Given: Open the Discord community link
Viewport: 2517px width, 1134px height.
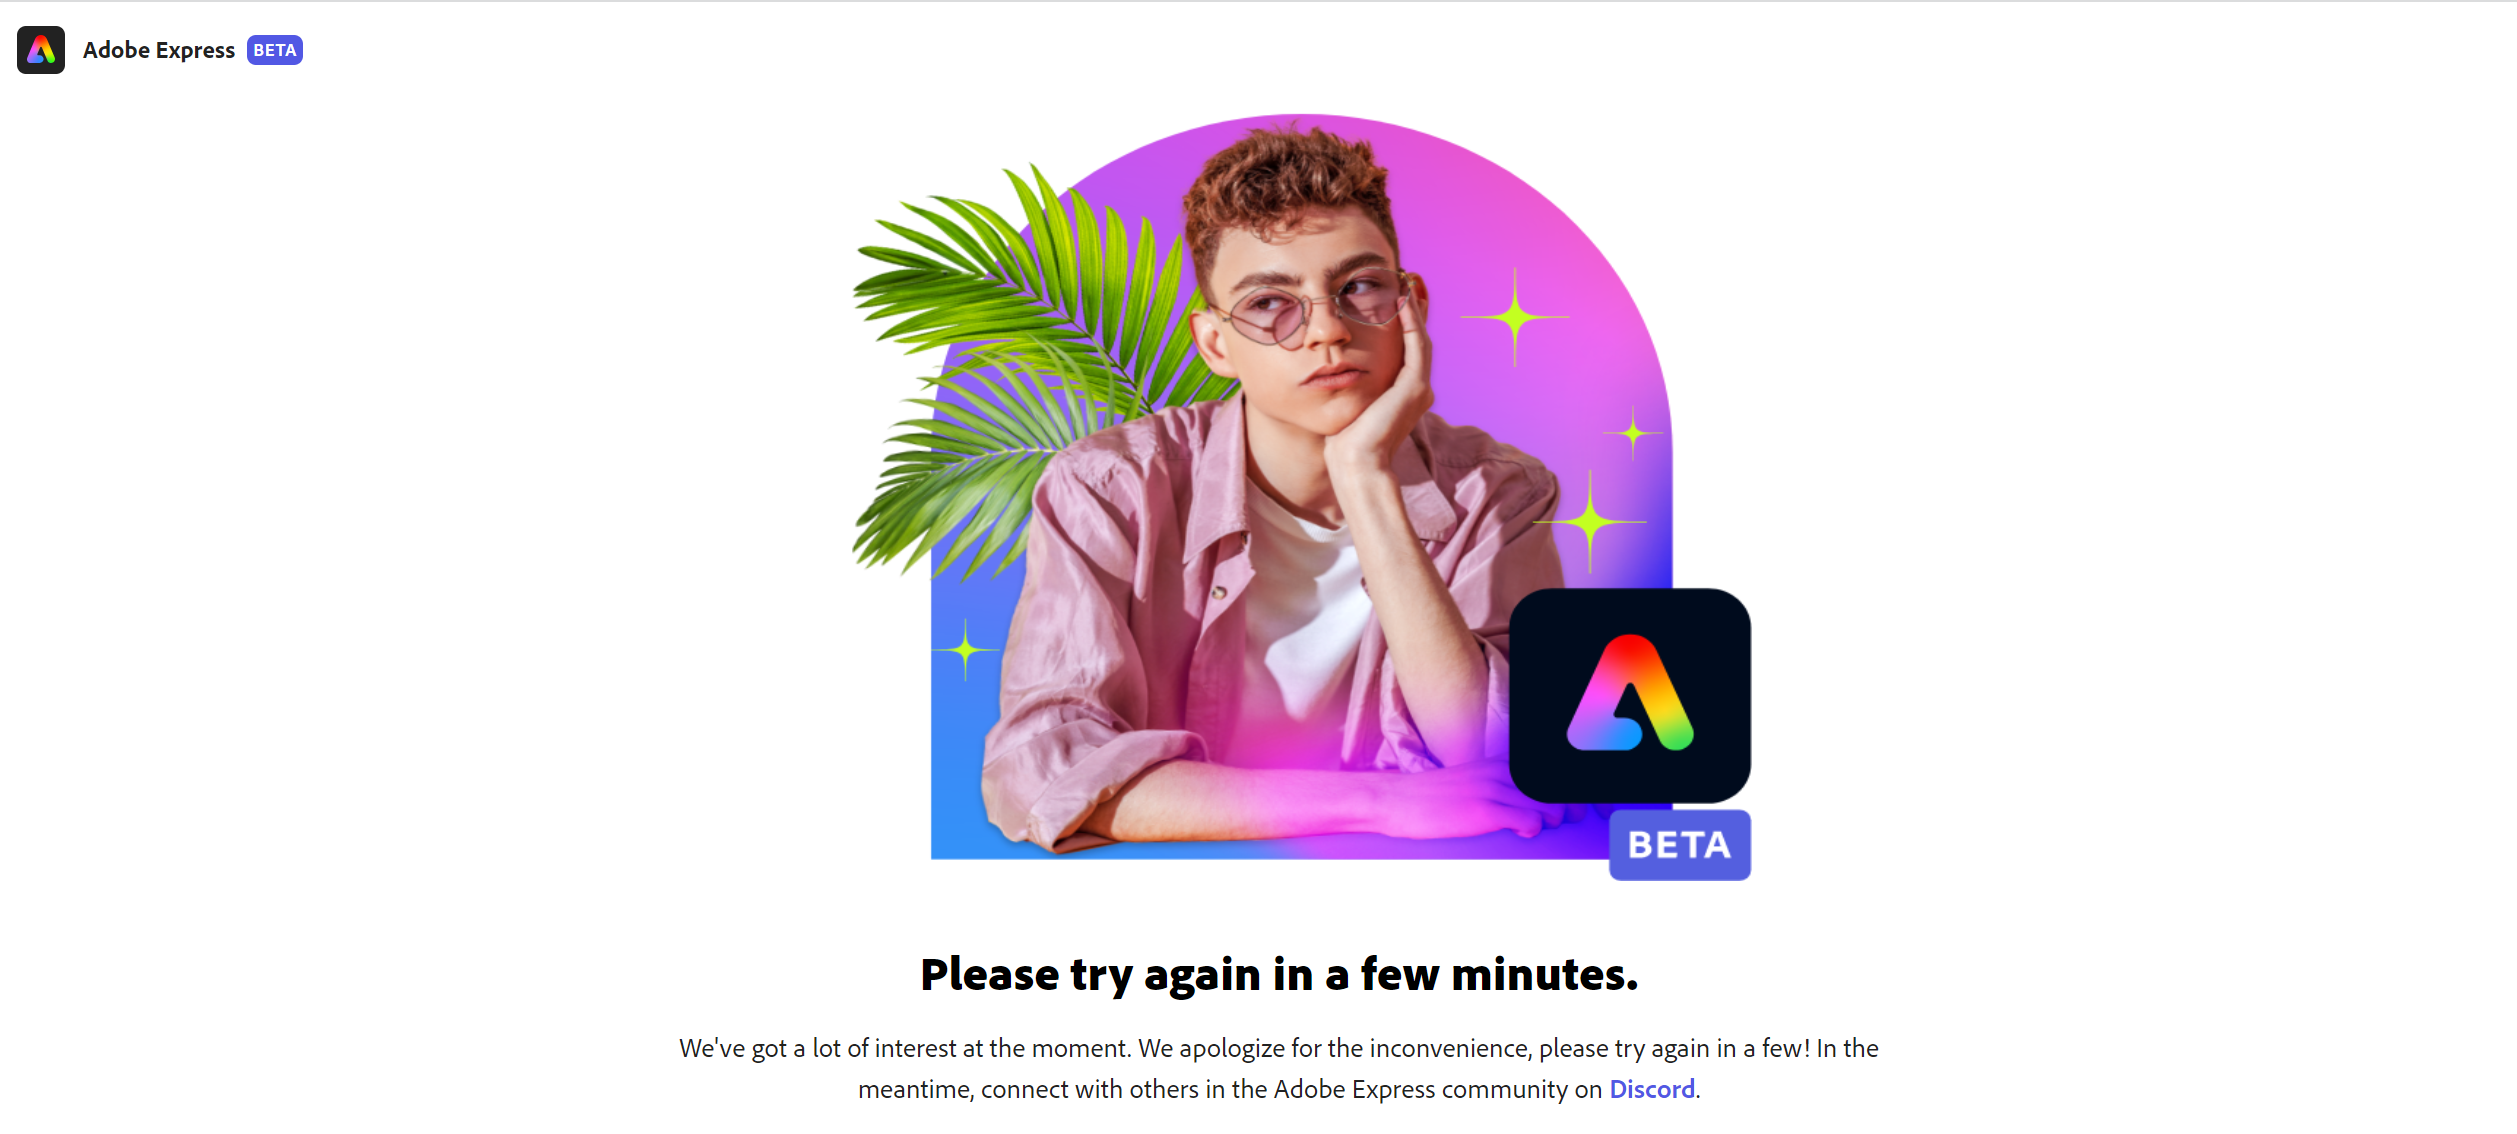Looking at the screenshot, I should pos(1651,1089).
